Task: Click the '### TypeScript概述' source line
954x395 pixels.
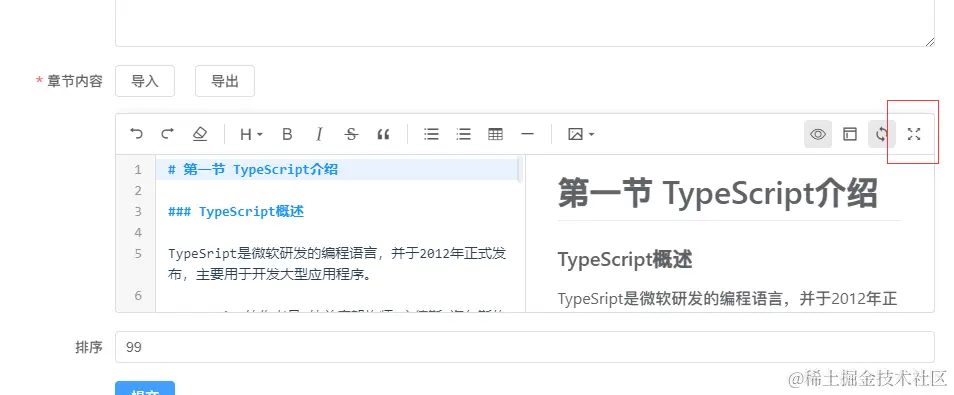Action: click(x=235, y=212)
